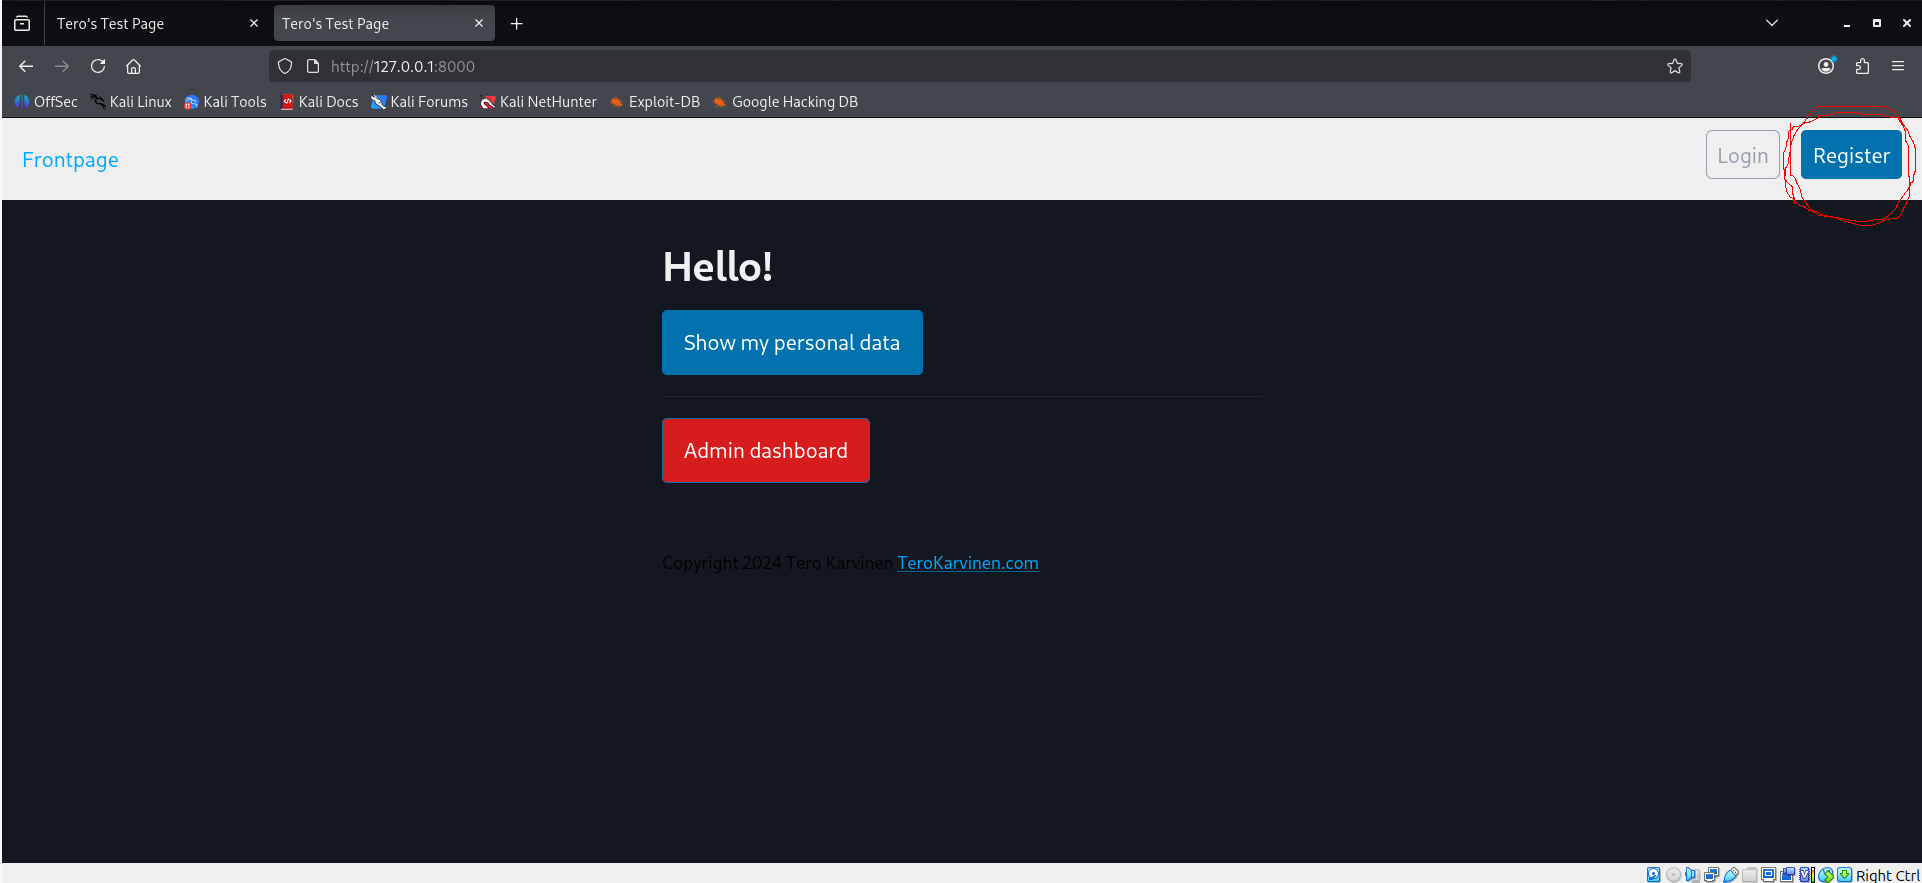Click the Login button
The width and height of the screenshot is (1922, 883).
point(1742,156)
